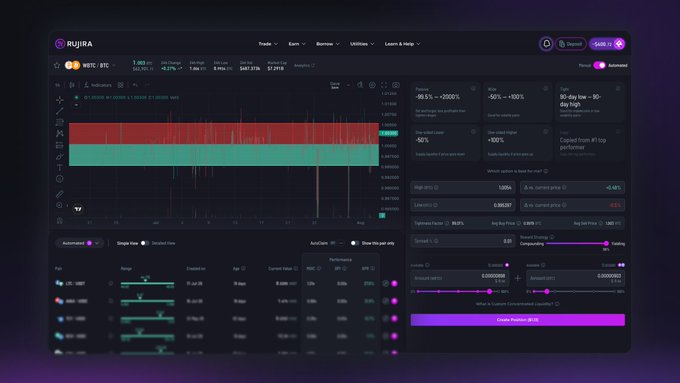Click edit icon on LTC / USDT row

[x=386, y=284]
